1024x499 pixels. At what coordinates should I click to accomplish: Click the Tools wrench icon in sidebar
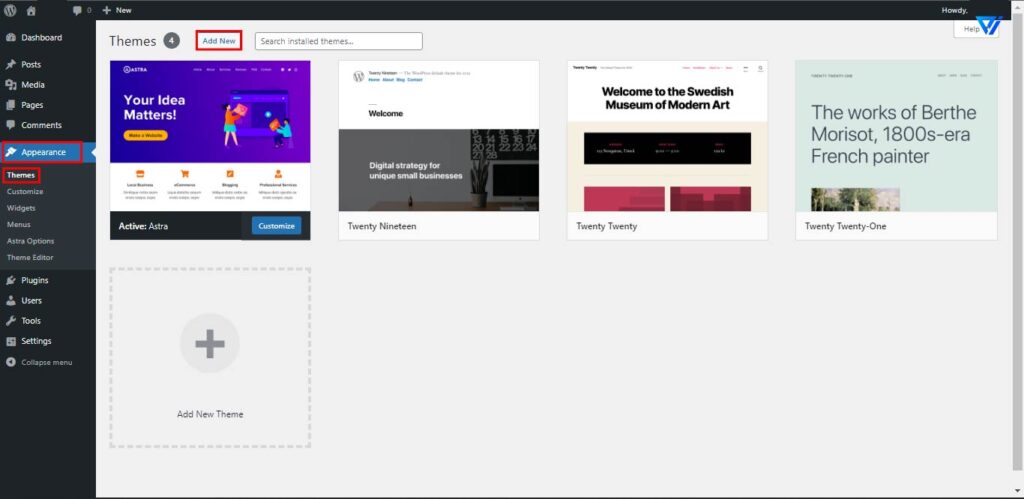[10, 321]
